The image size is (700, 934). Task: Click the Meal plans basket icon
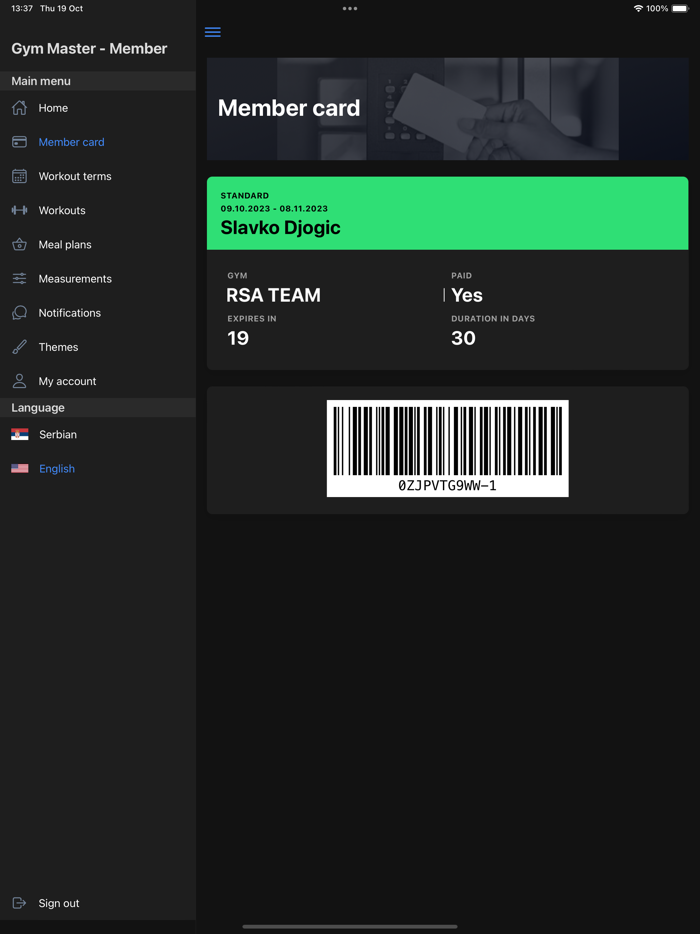[20, 244]
